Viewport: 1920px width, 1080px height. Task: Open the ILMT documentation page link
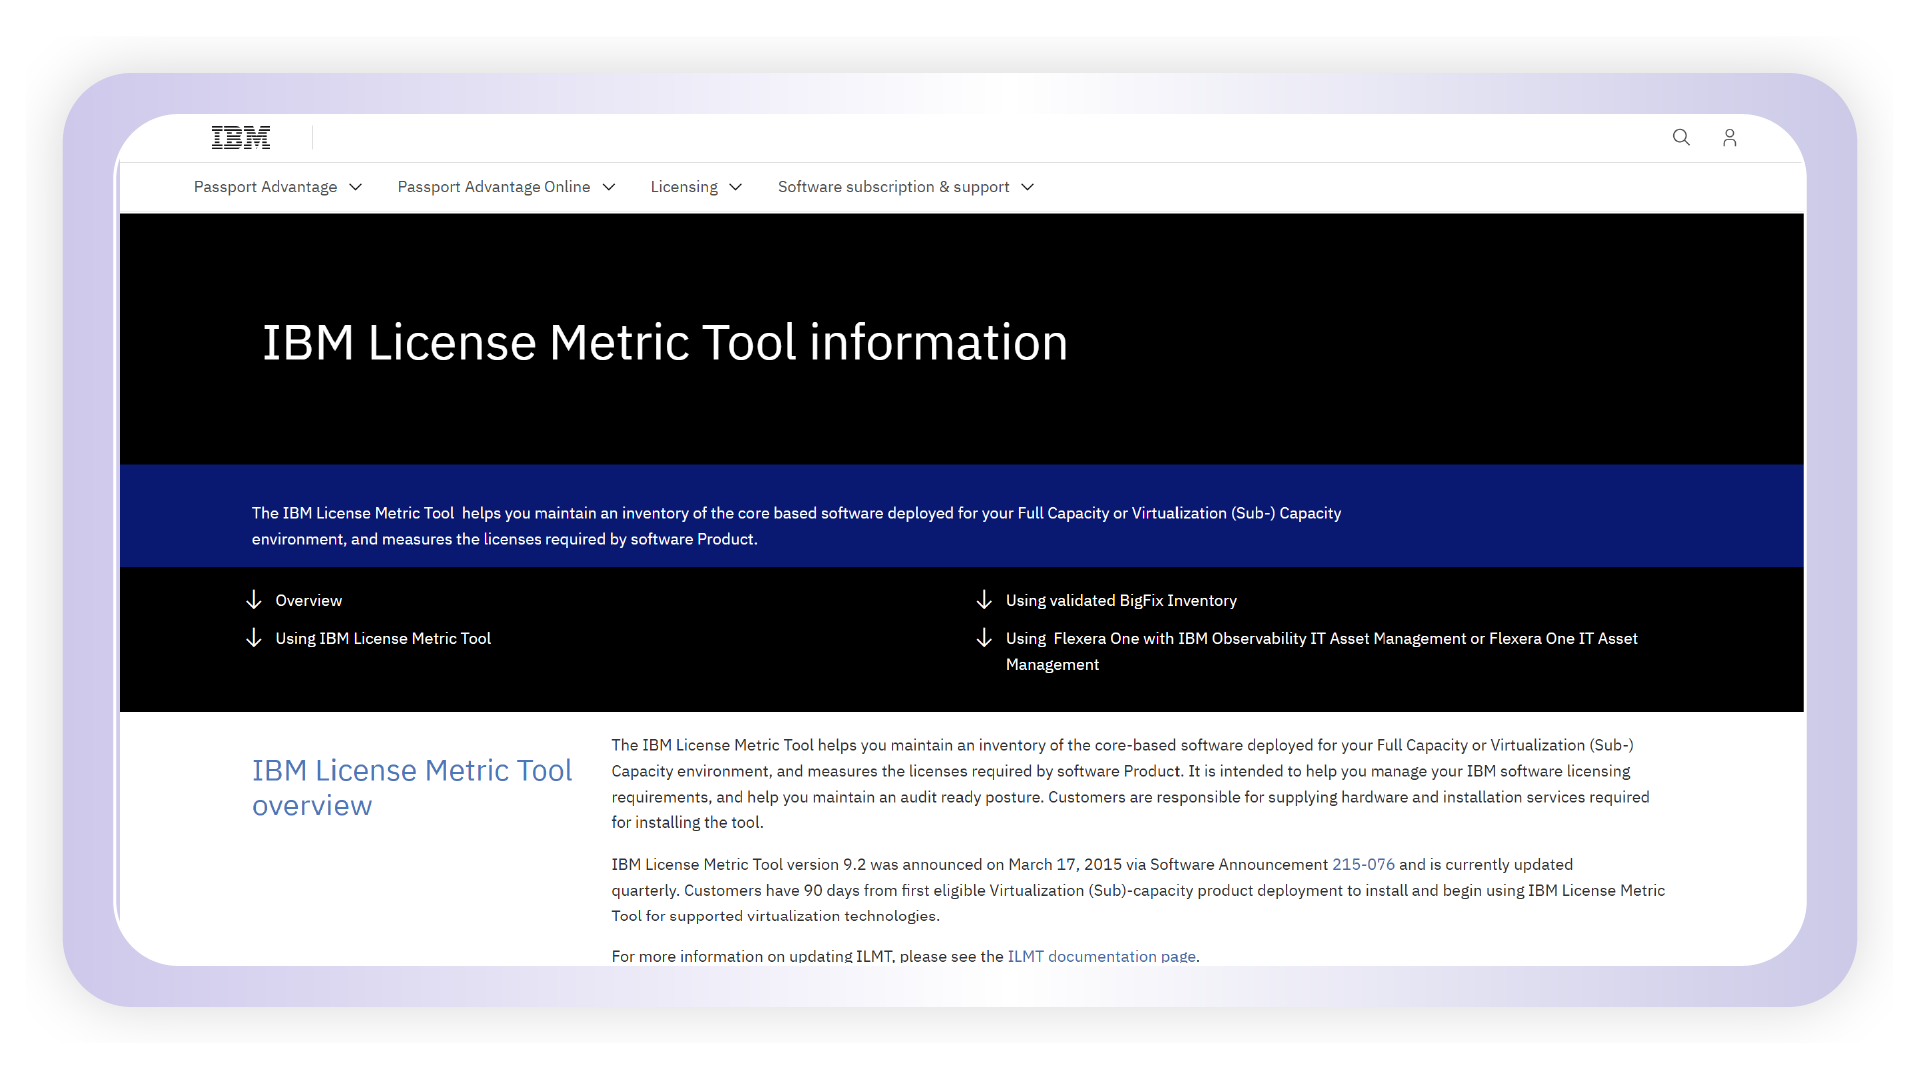pos(1100,956)
